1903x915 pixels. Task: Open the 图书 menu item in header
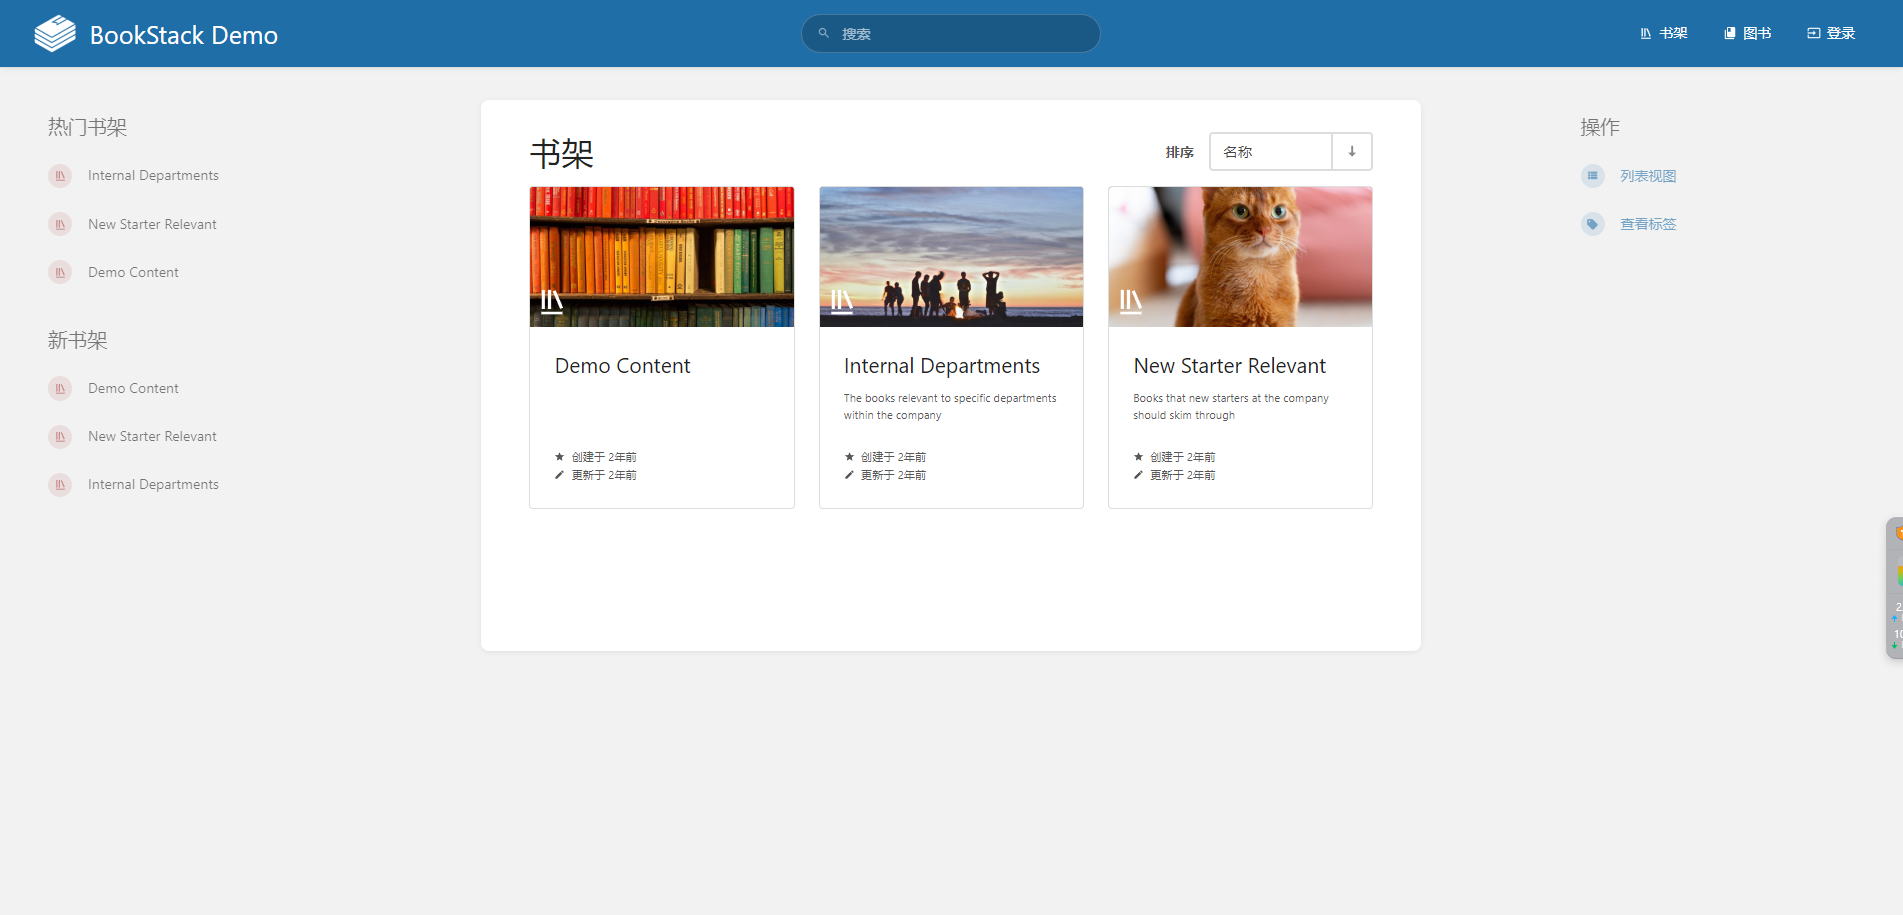click(1747, 33)
